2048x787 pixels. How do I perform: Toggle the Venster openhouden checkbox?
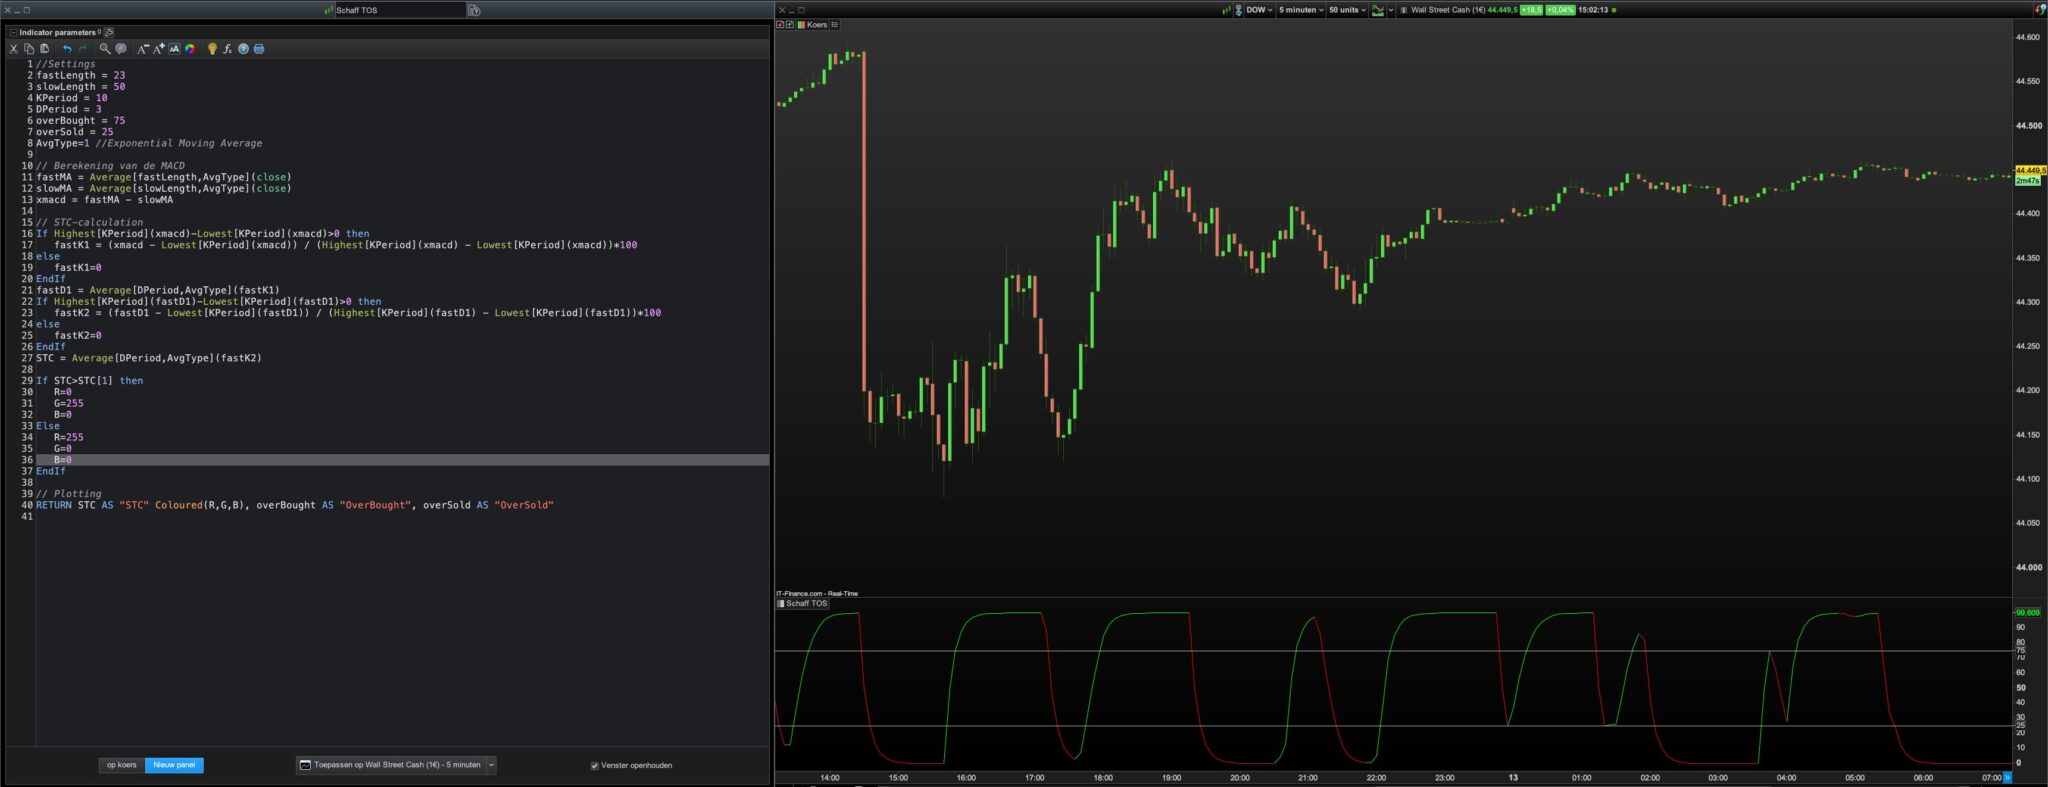(594, 765)
